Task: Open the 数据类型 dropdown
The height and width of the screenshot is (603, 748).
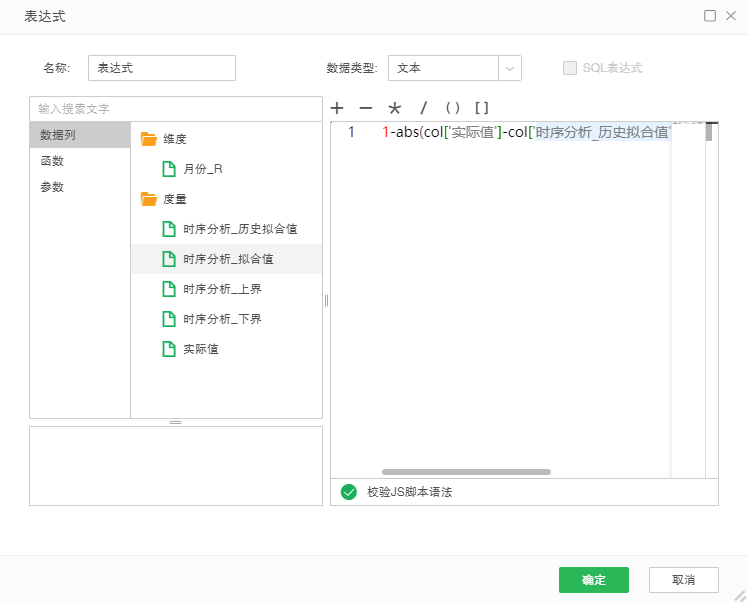Action: point(510,68)
